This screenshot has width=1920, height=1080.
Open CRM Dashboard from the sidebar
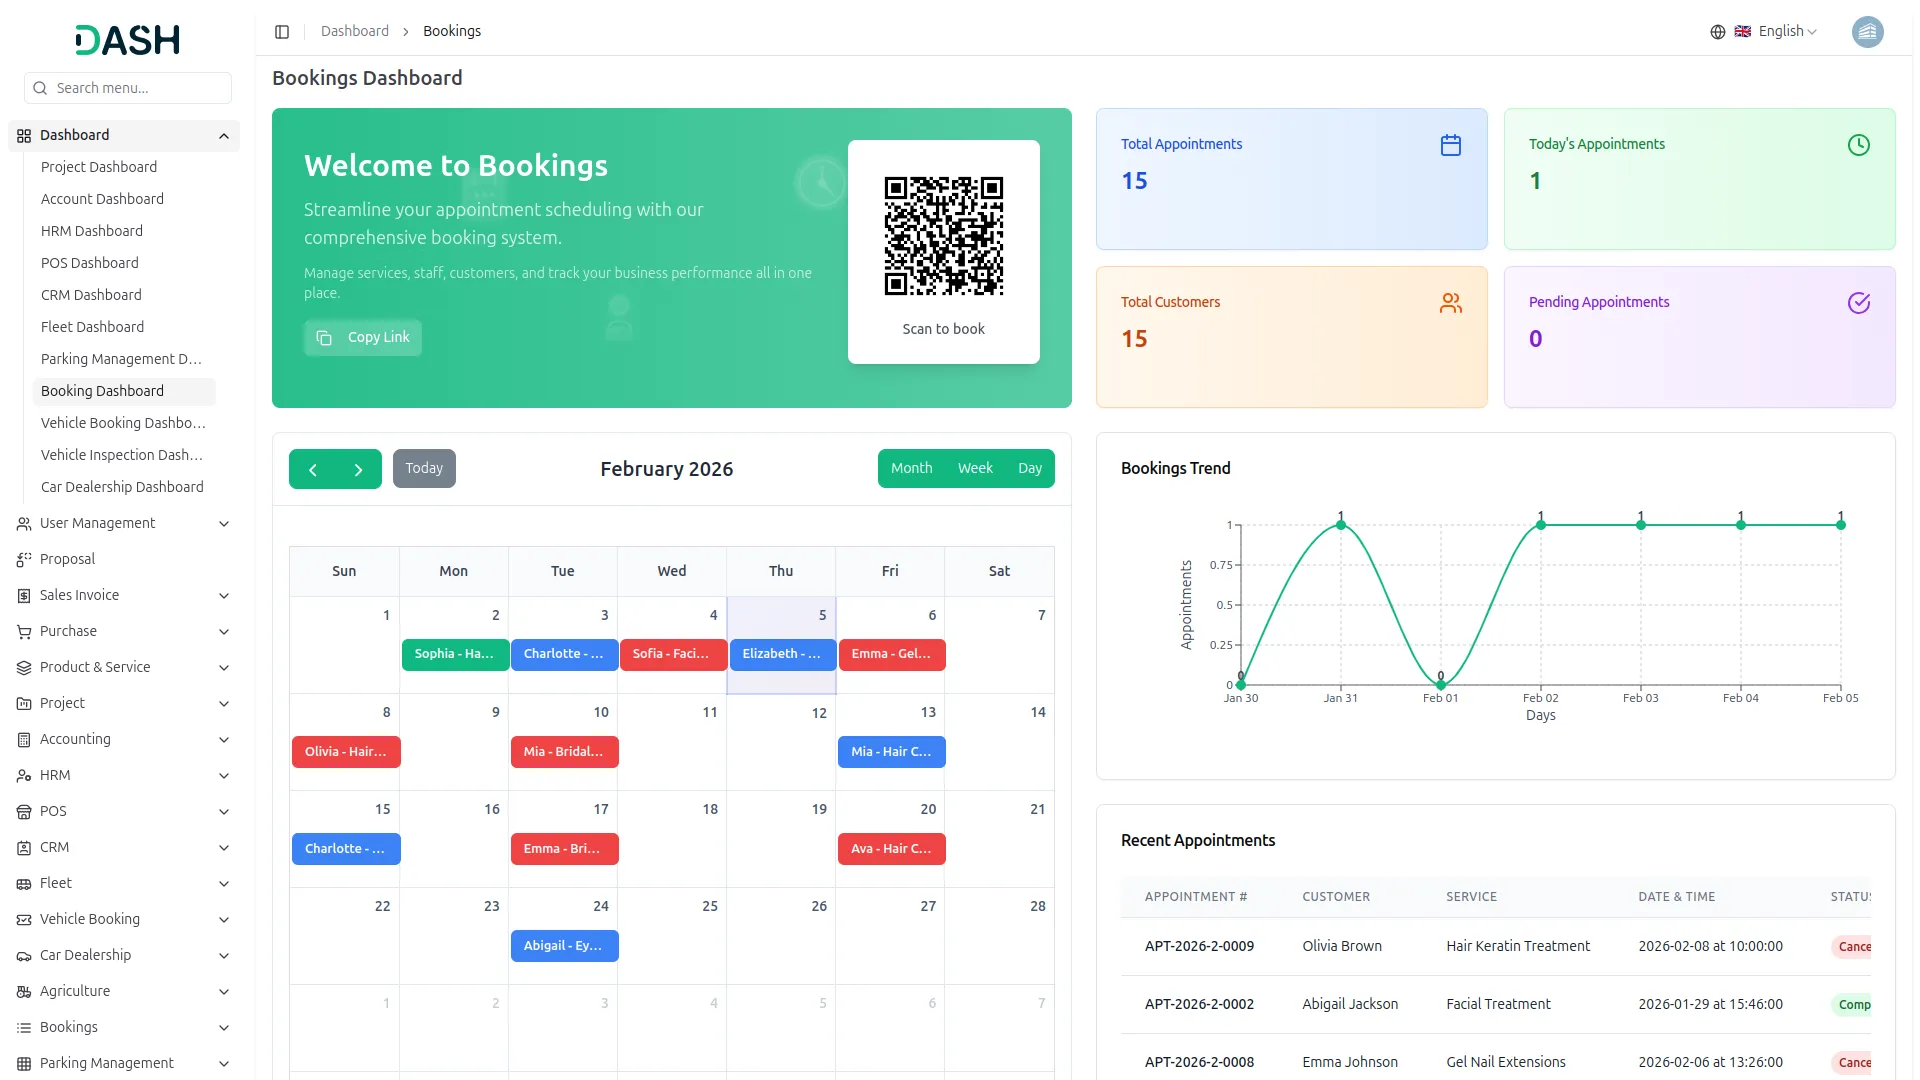coord(91,296)
